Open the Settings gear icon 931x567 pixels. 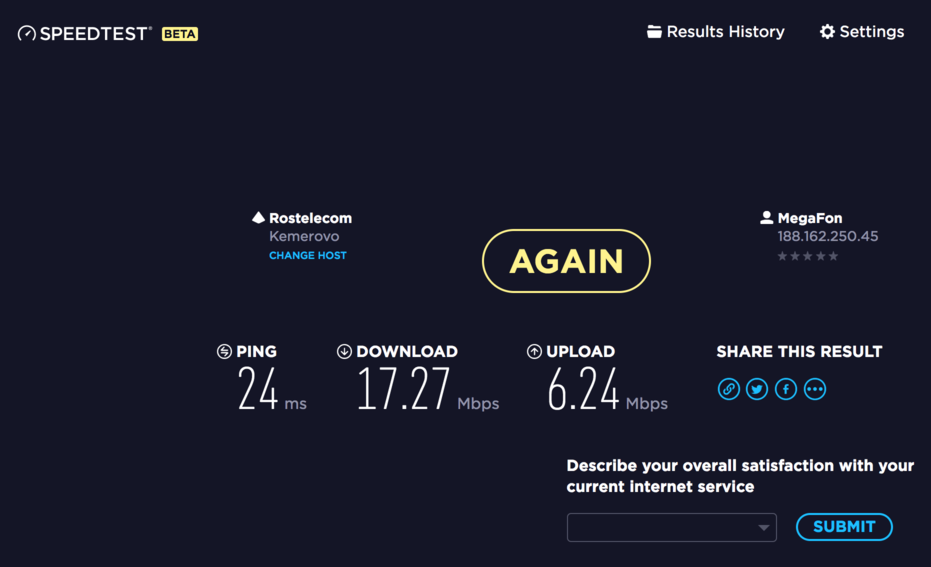tap(827, 31)
